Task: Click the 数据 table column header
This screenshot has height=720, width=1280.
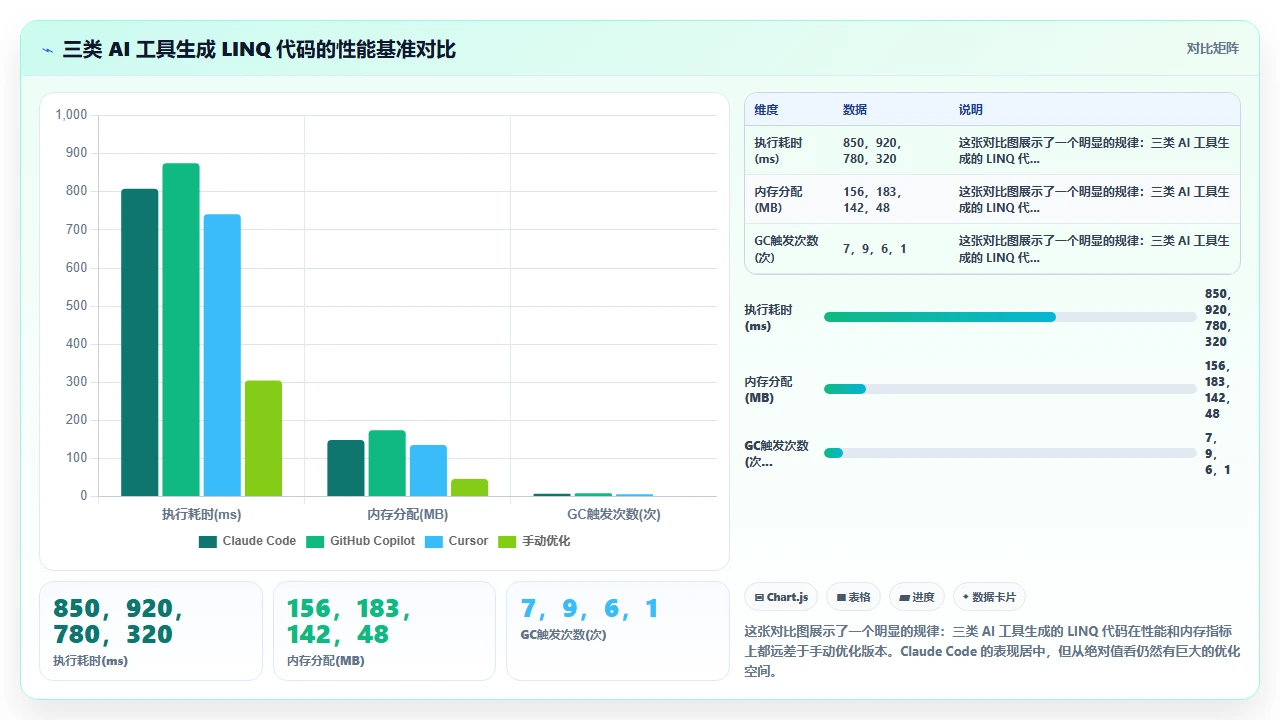Action: (x=855, y=110)
